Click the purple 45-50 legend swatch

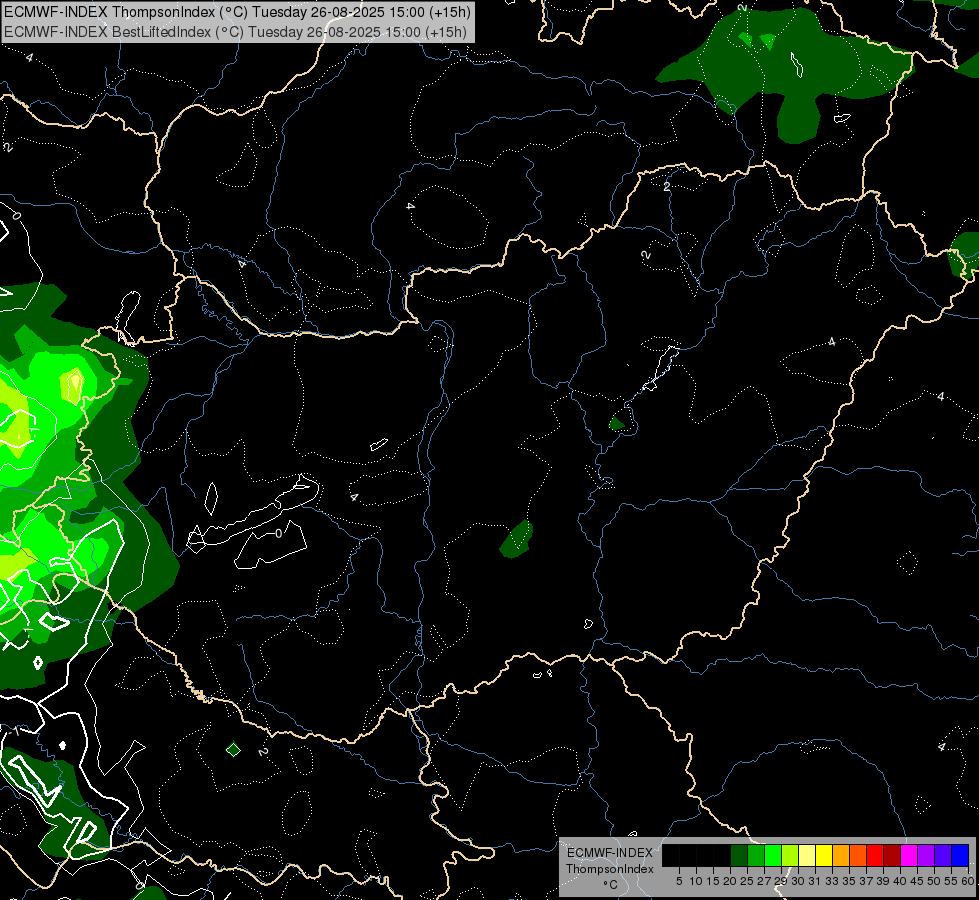click(926, 855)
